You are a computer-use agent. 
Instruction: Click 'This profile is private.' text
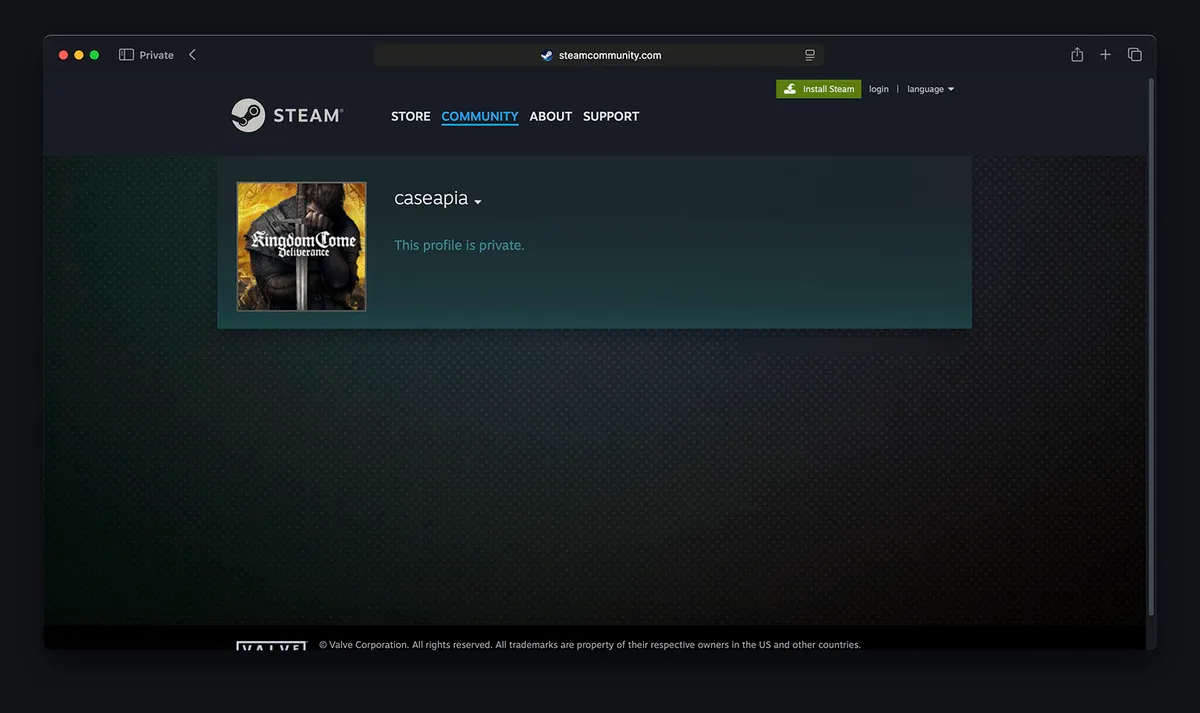point(459,245)
